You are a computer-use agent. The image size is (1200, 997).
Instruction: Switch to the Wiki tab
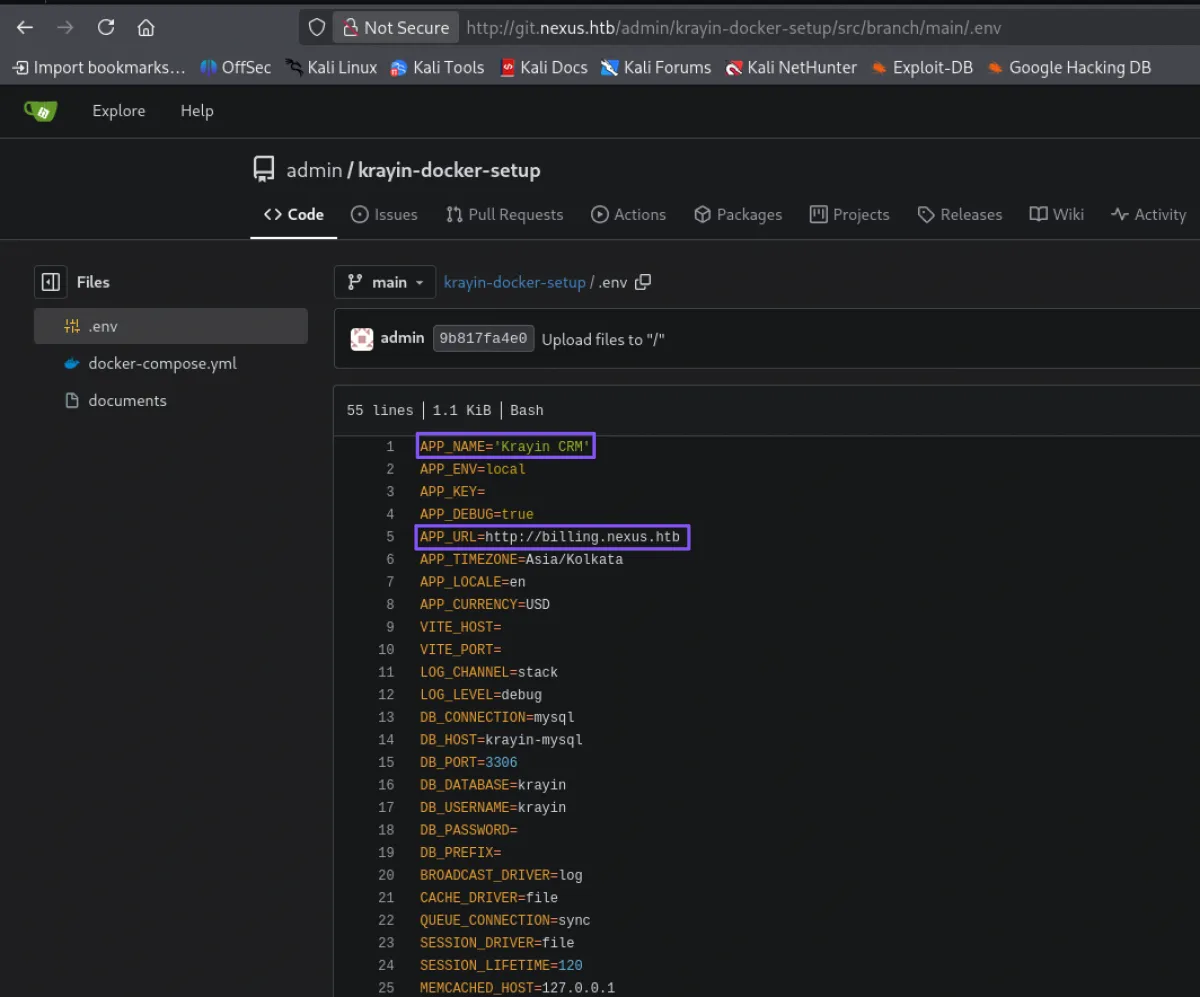click(x=1056, y=214)
